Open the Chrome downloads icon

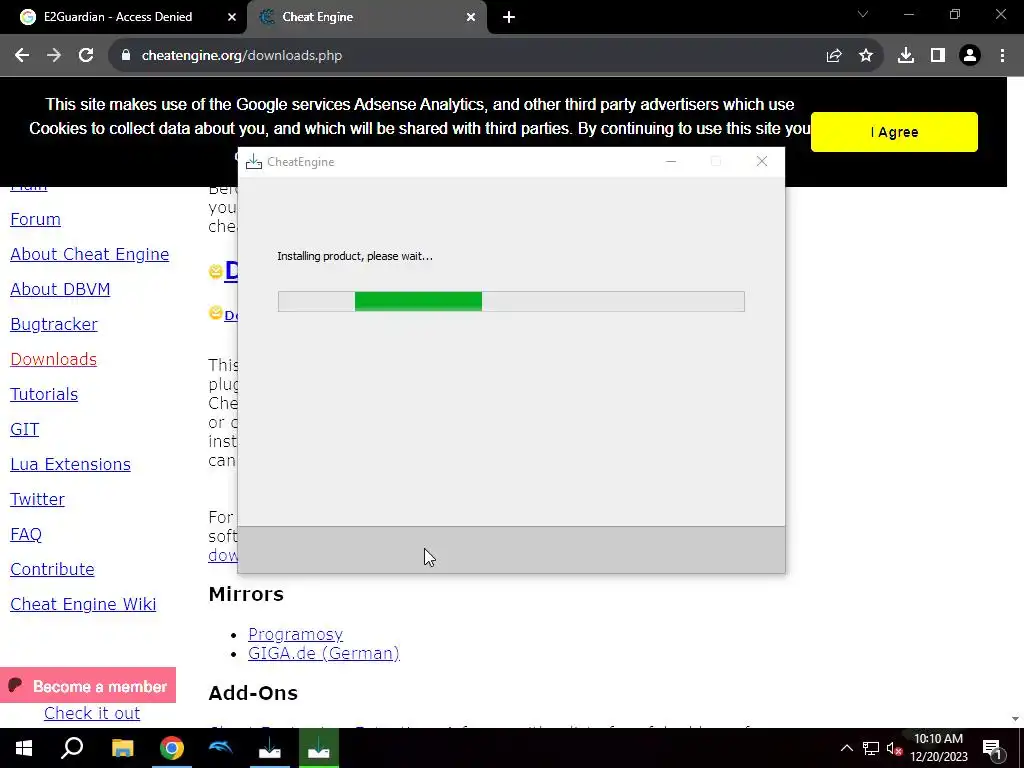tap(905, 56)
